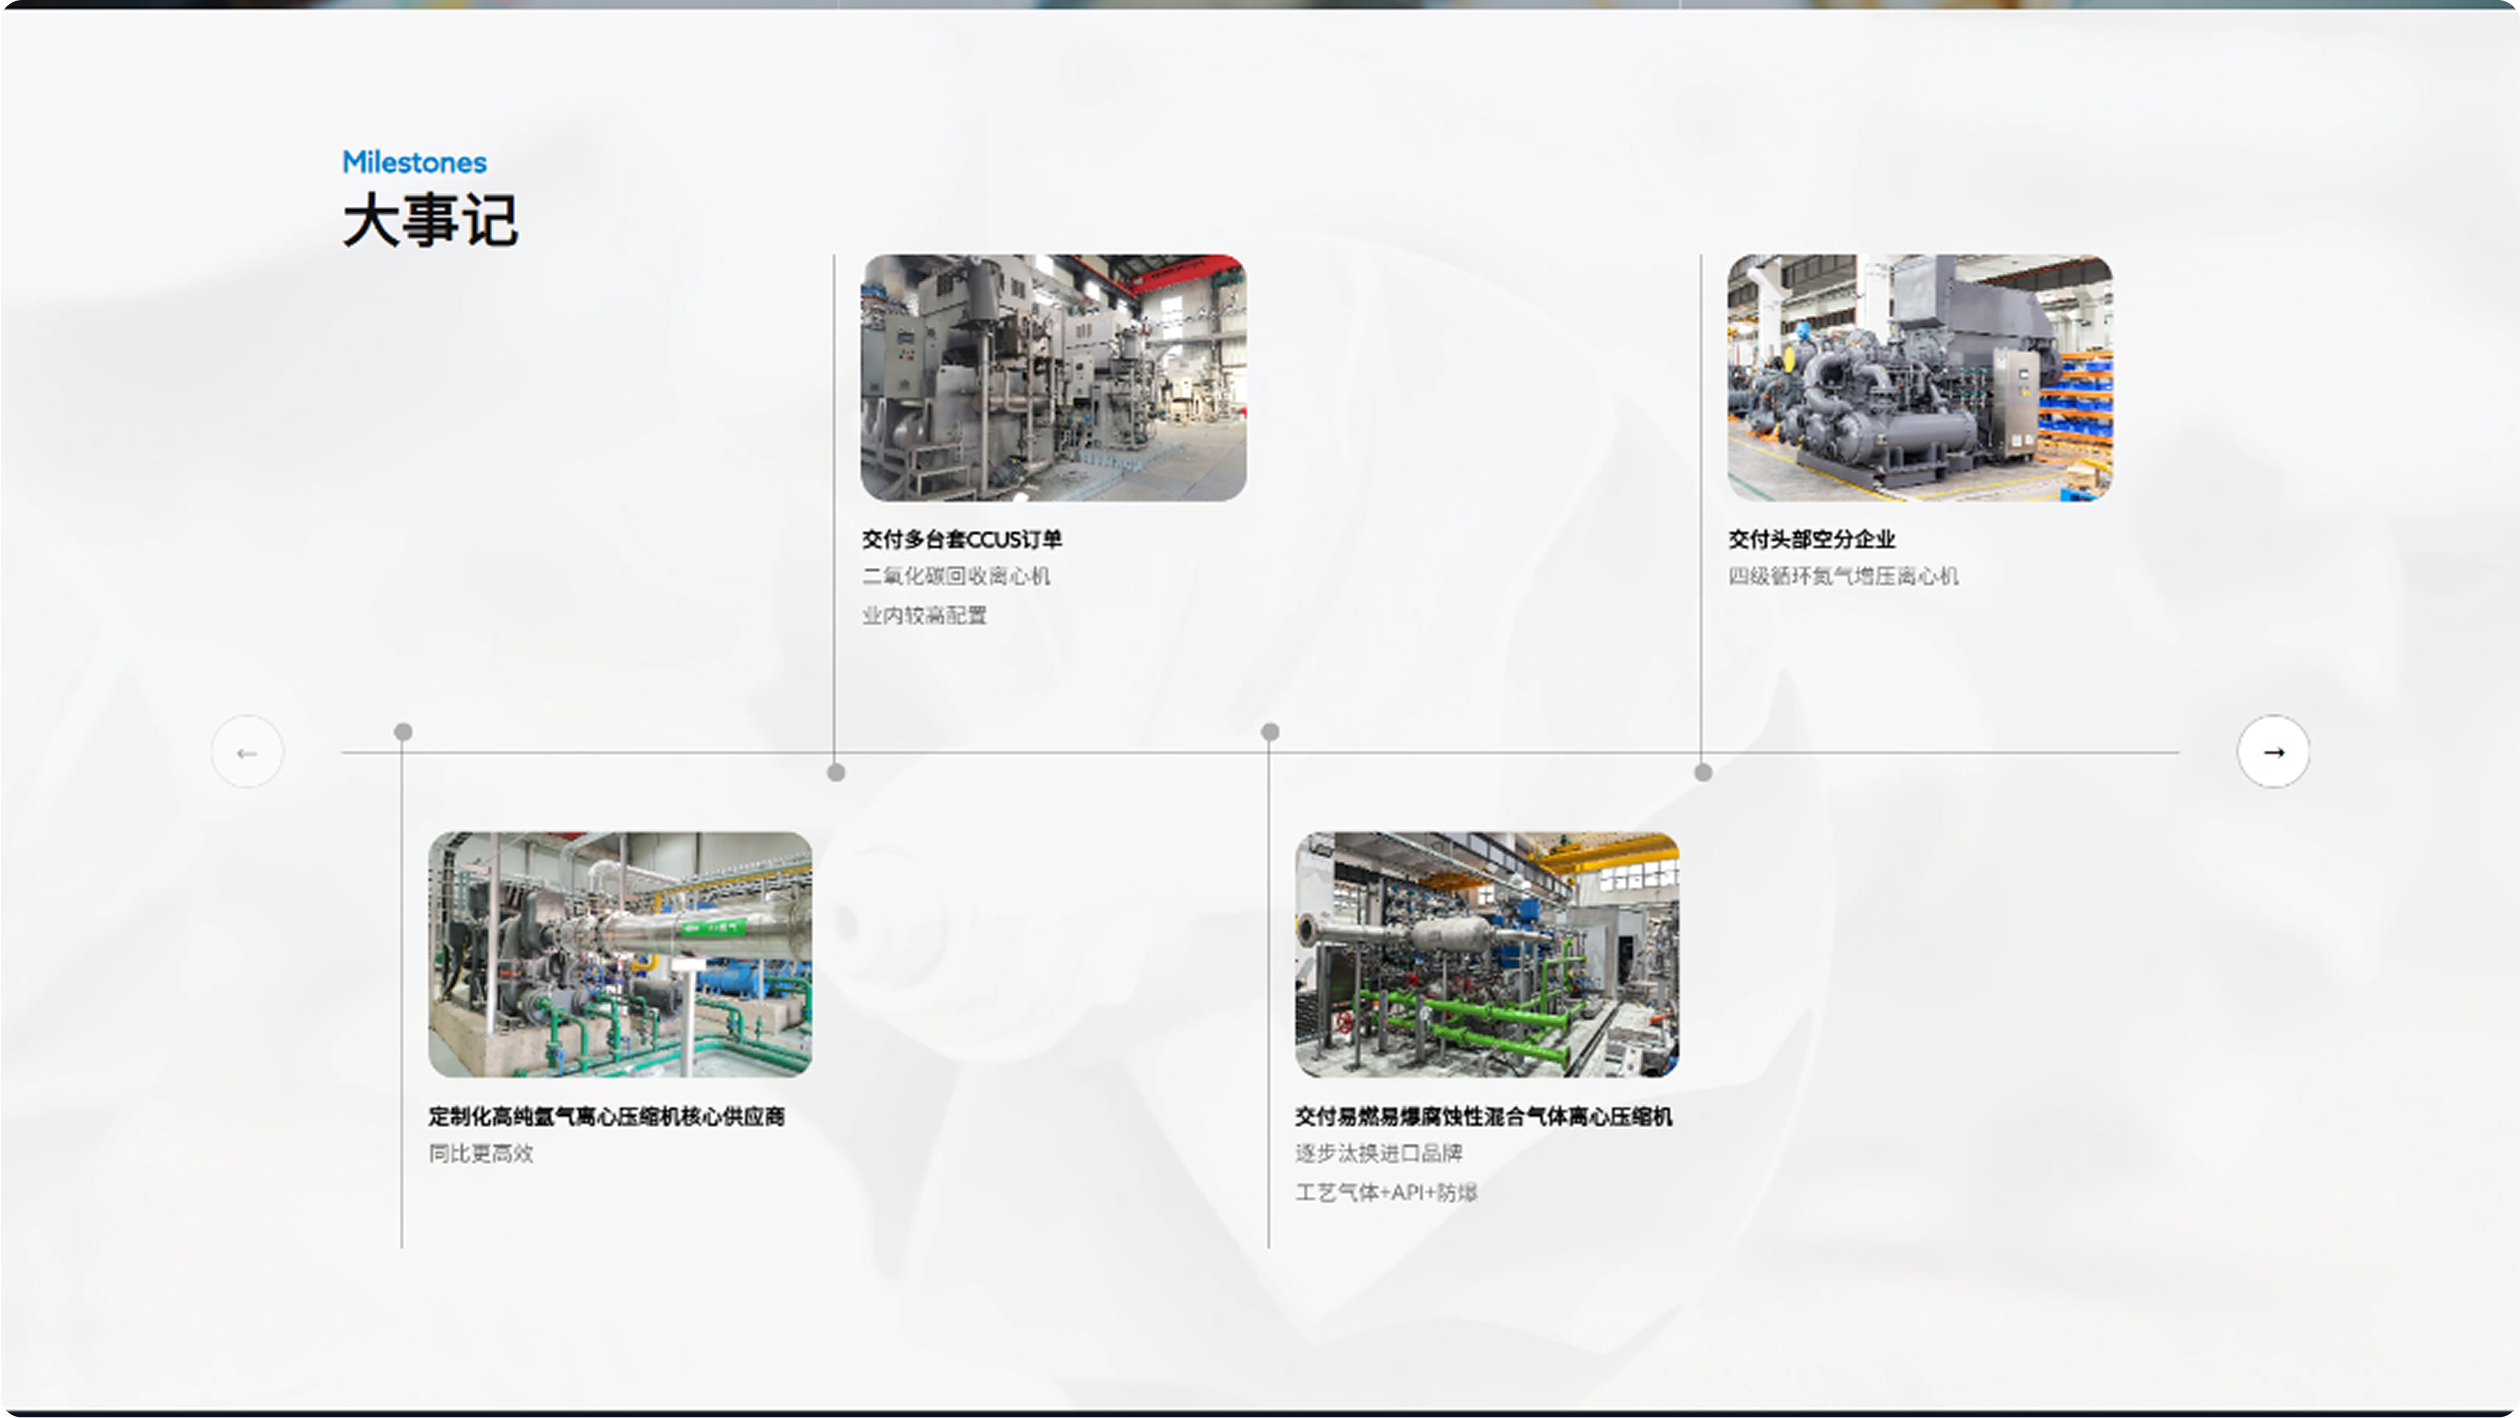Click the Milestones blue heading
2520x1418 pixels.
point(414,162)
